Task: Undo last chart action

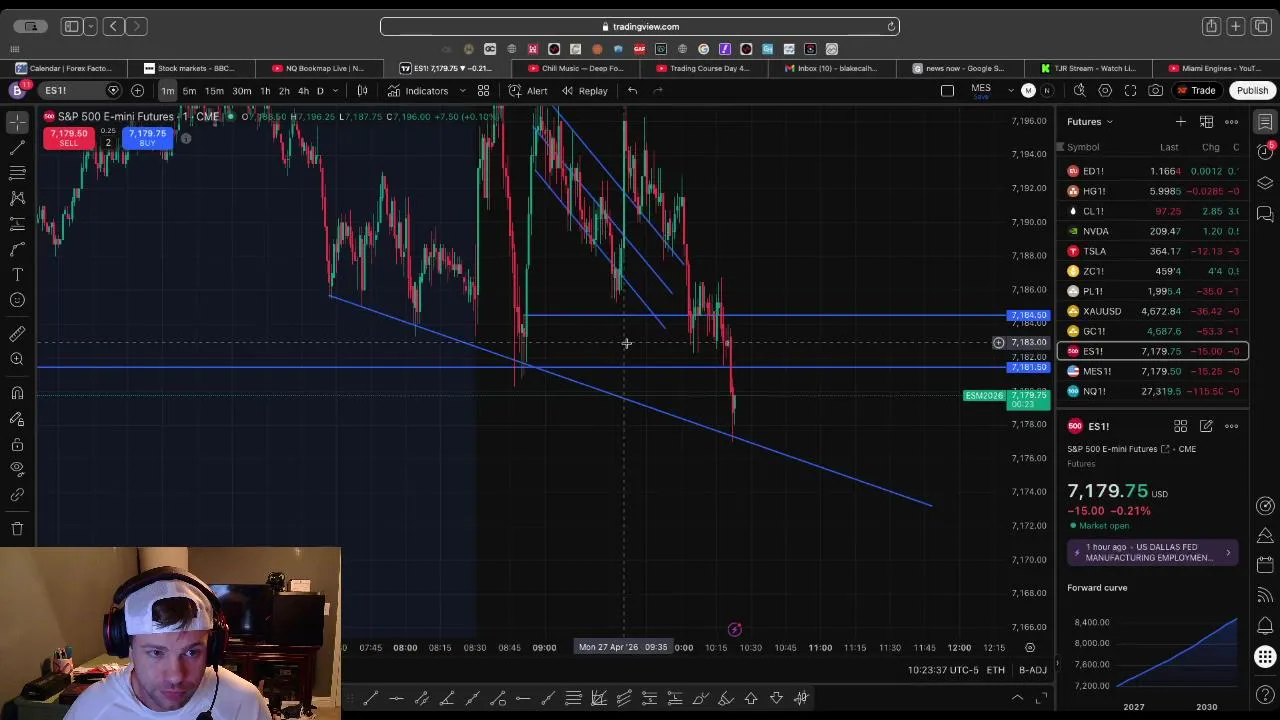Action: [632, 91]
